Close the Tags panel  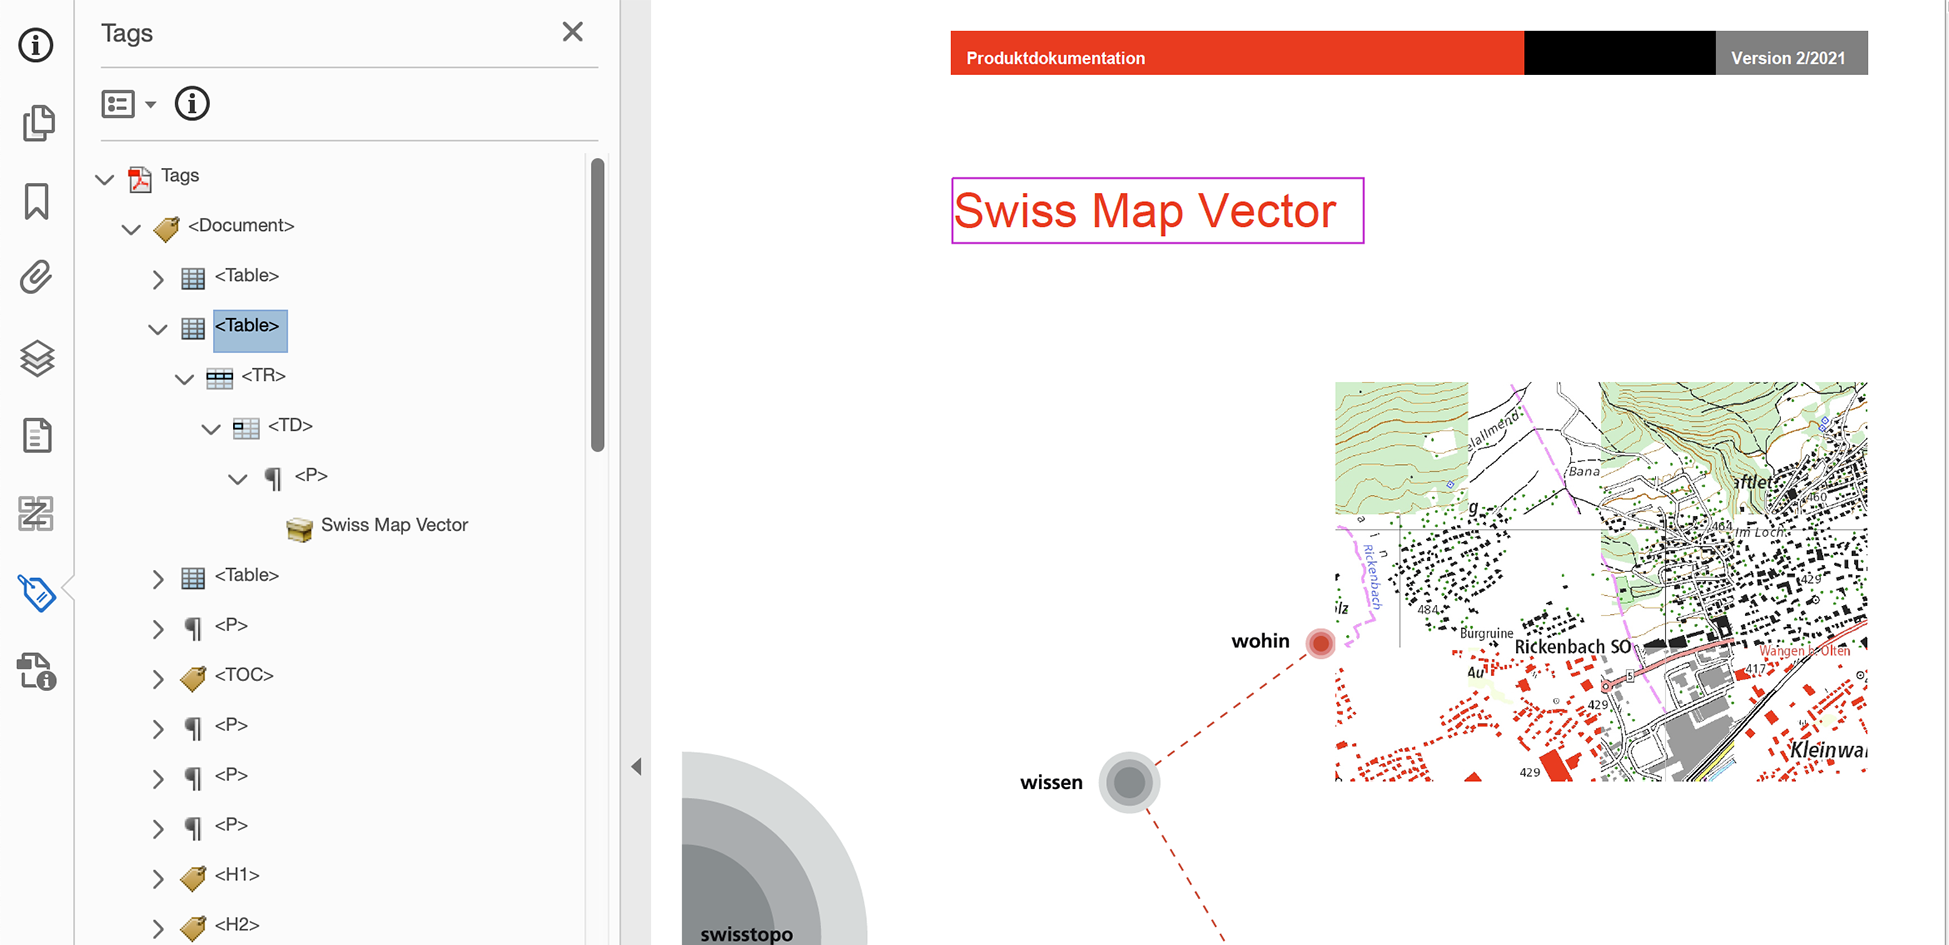[x=572, y=32]
